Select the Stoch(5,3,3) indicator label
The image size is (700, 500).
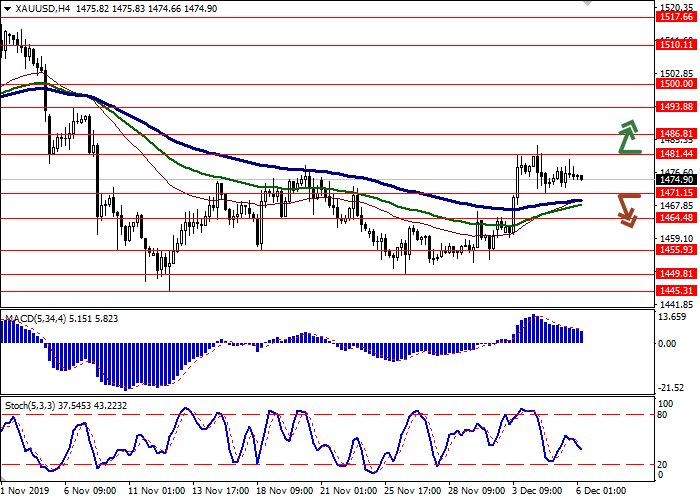click(x=34, y=404)
